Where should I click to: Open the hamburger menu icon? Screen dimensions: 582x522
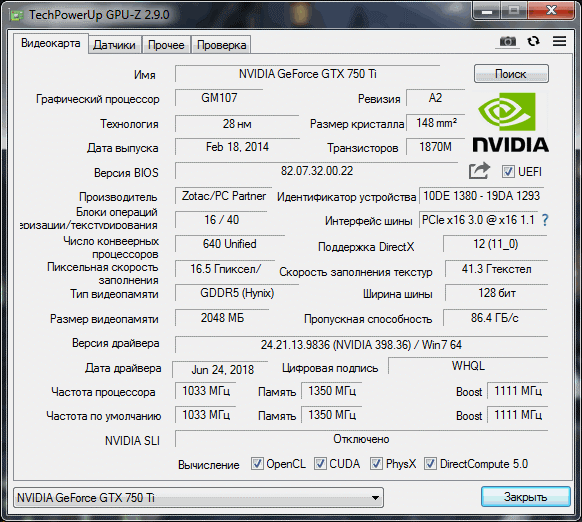click(559, 41)
